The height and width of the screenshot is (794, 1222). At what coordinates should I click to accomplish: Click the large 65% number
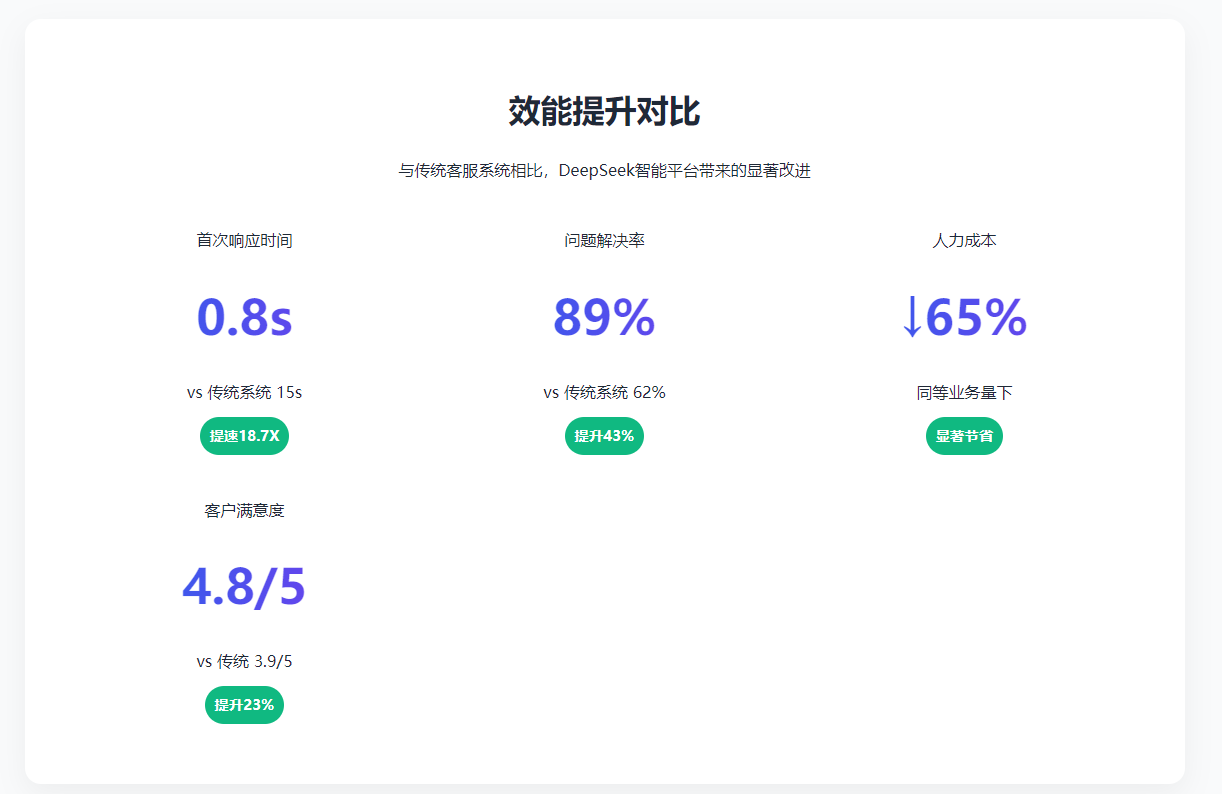[x=976, y=318]
